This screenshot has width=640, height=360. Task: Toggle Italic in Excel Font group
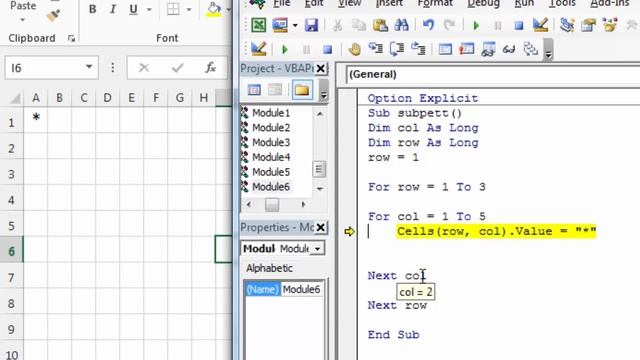pyautogui.click(x=113, y=9)
